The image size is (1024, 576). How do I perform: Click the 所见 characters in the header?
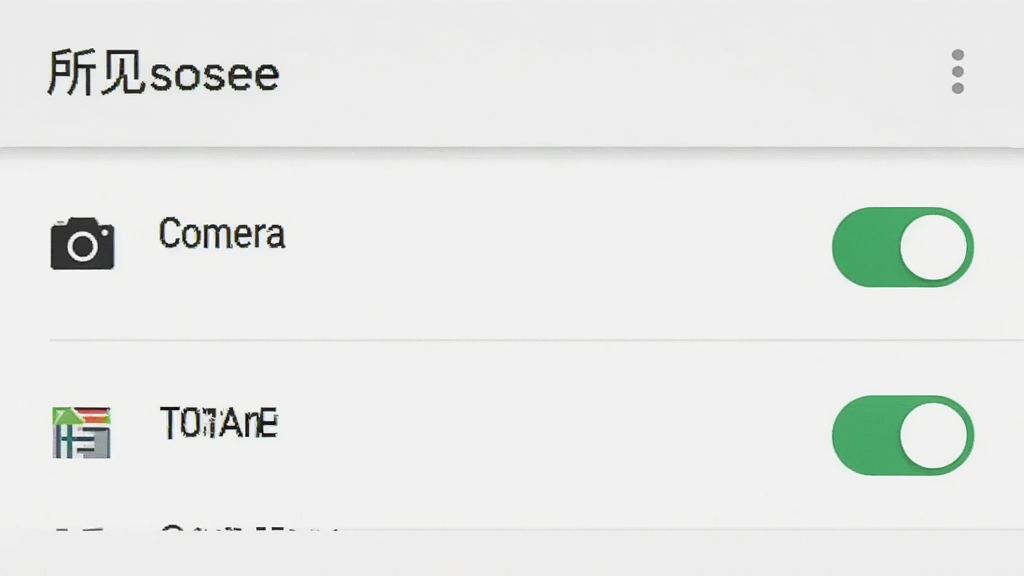[96, 72]
